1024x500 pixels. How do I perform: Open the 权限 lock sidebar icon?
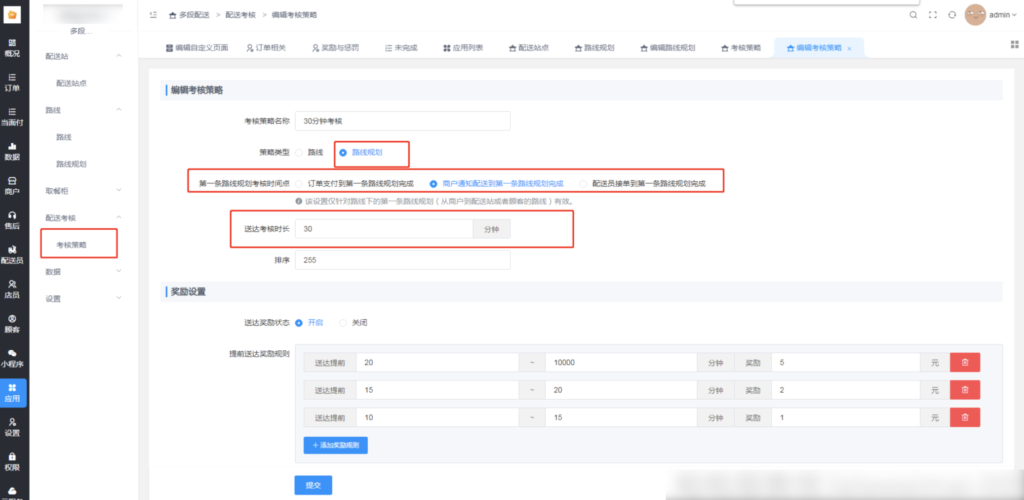point(12,462)
